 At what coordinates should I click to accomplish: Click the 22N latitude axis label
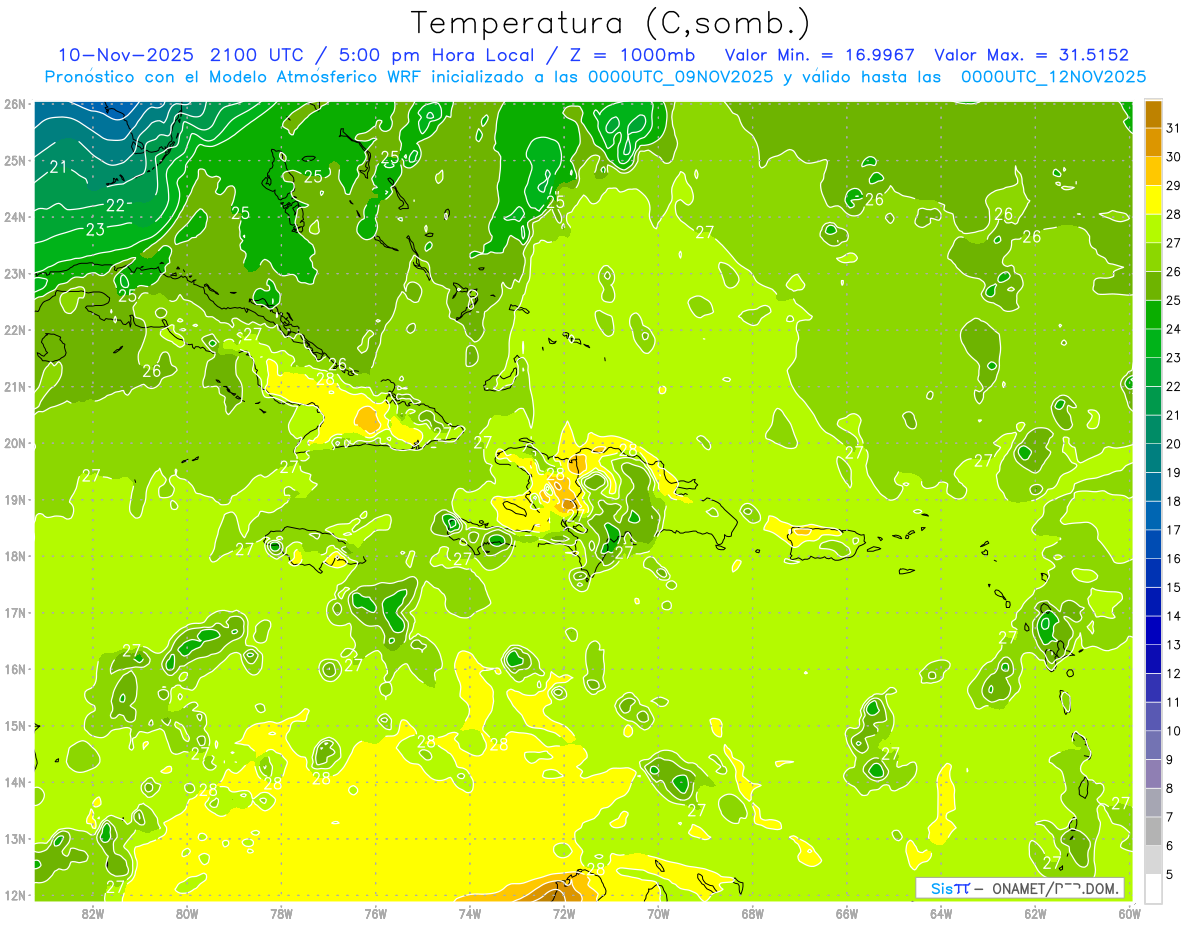point(15,329)
